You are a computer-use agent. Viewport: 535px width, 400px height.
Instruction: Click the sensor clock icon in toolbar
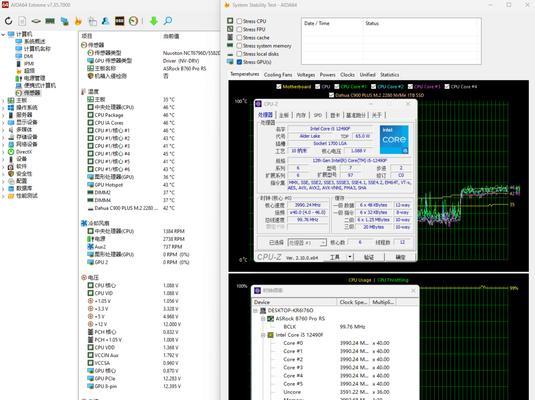pos(133,21)
